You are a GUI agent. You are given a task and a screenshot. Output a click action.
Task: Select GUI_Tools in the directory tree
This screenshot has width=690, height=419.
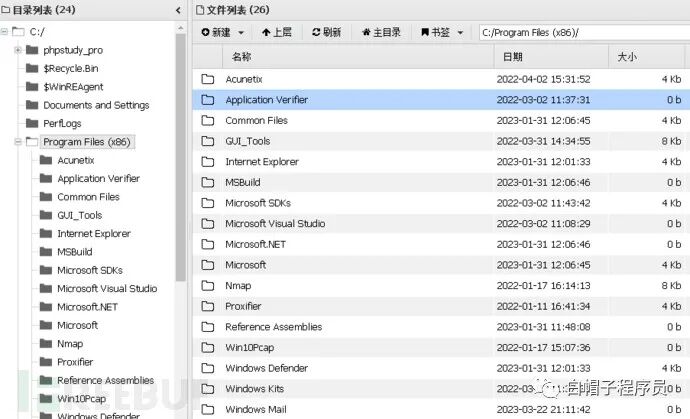80,215
